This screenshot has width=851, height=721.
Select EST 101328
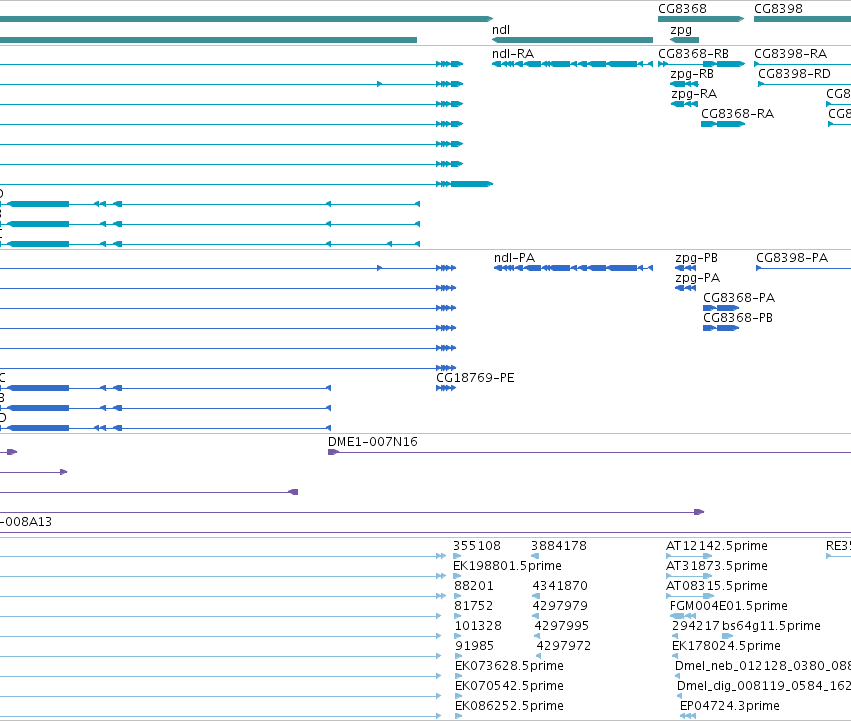[x=458, y=636]
